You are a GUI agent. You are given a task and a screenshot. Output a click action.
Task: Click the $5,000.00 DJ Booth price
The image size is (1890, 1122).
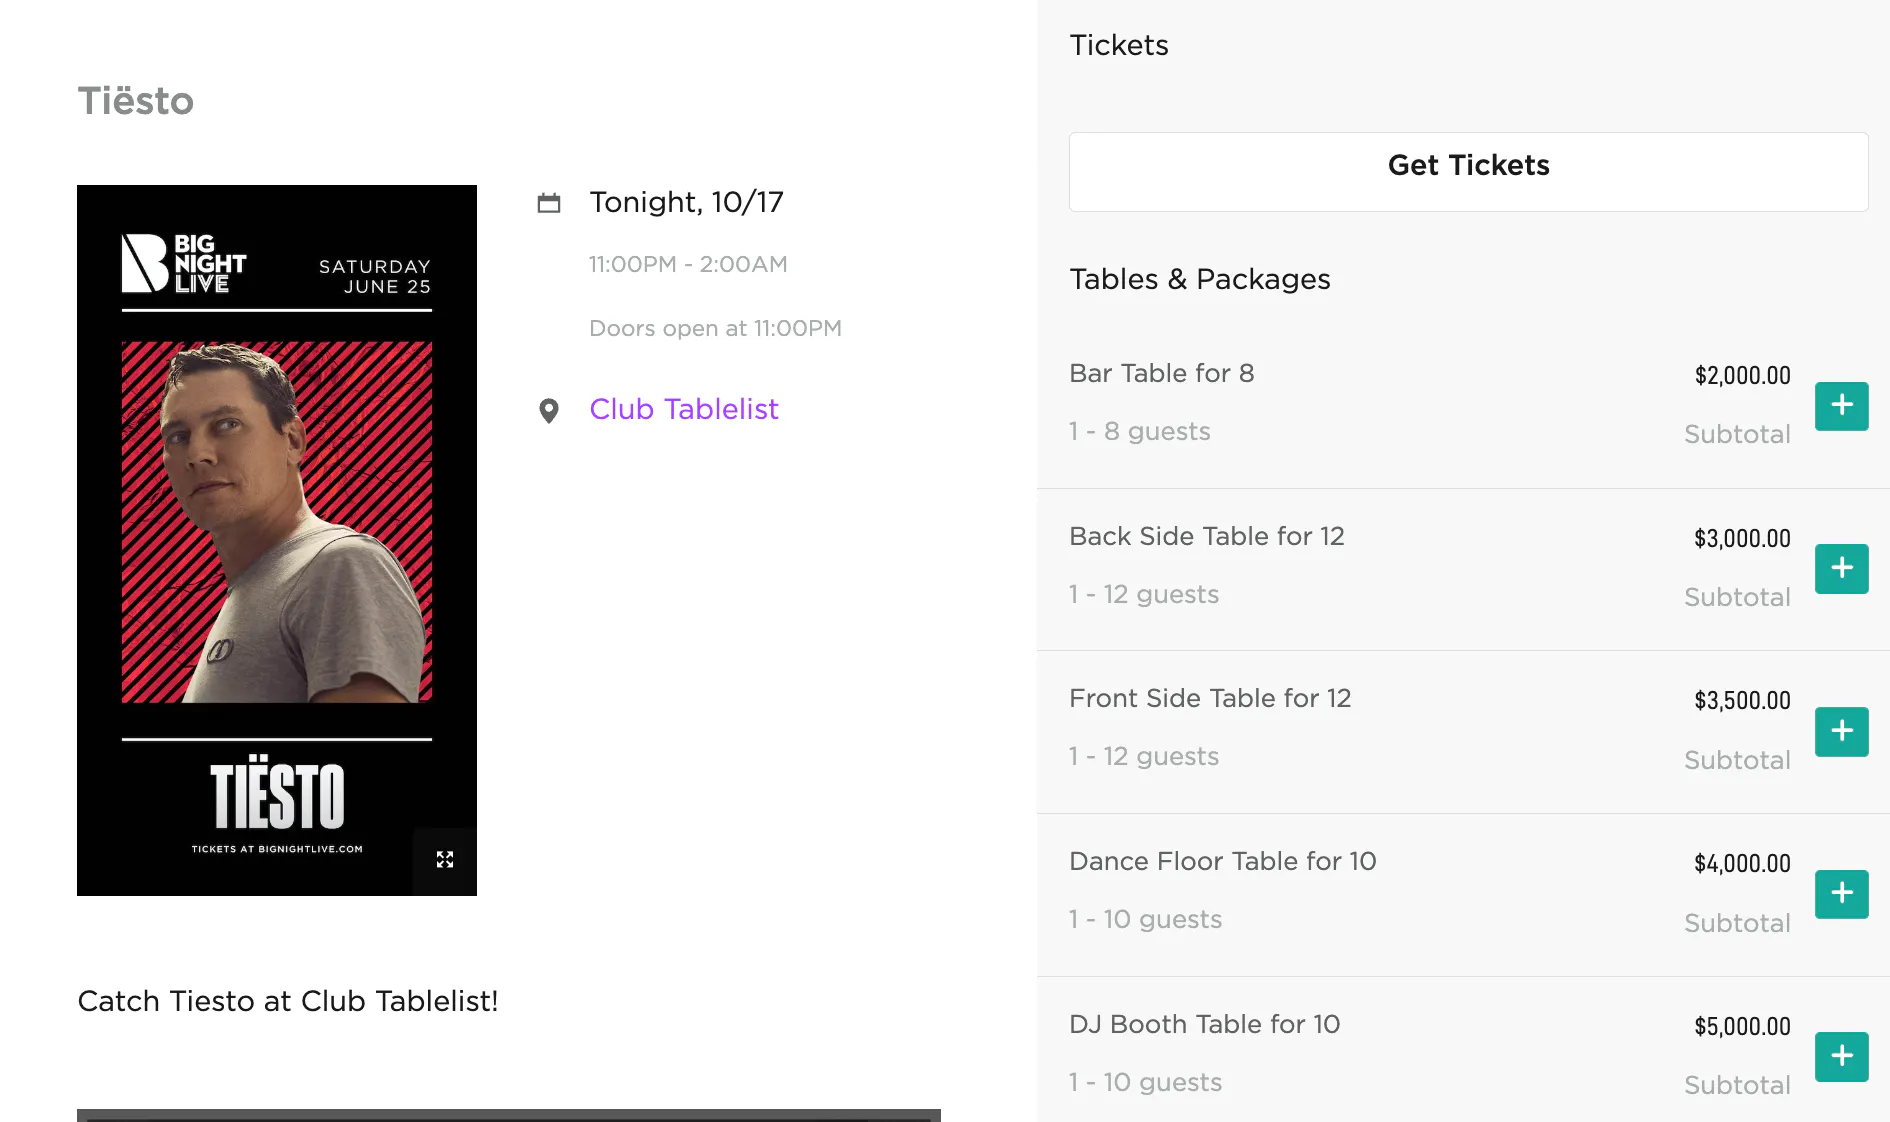coord(1741,1026)
